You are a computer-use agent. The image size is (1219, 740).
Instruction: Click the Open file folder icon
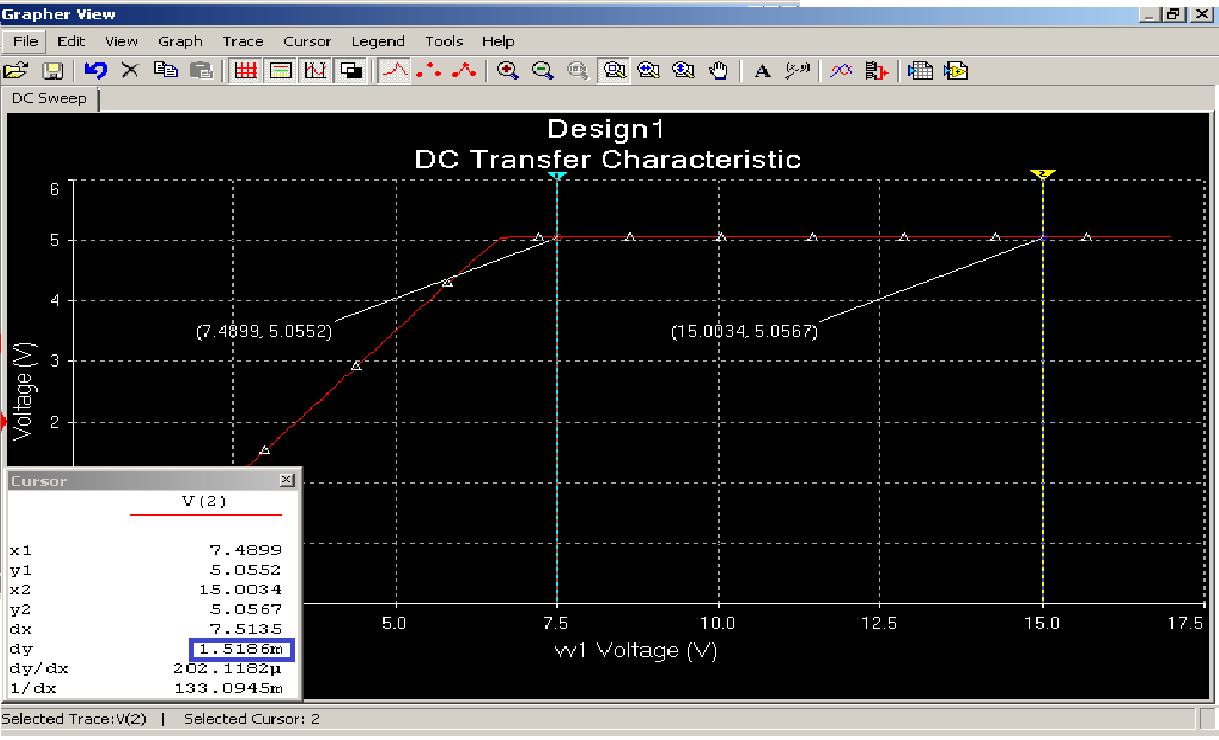15,71
